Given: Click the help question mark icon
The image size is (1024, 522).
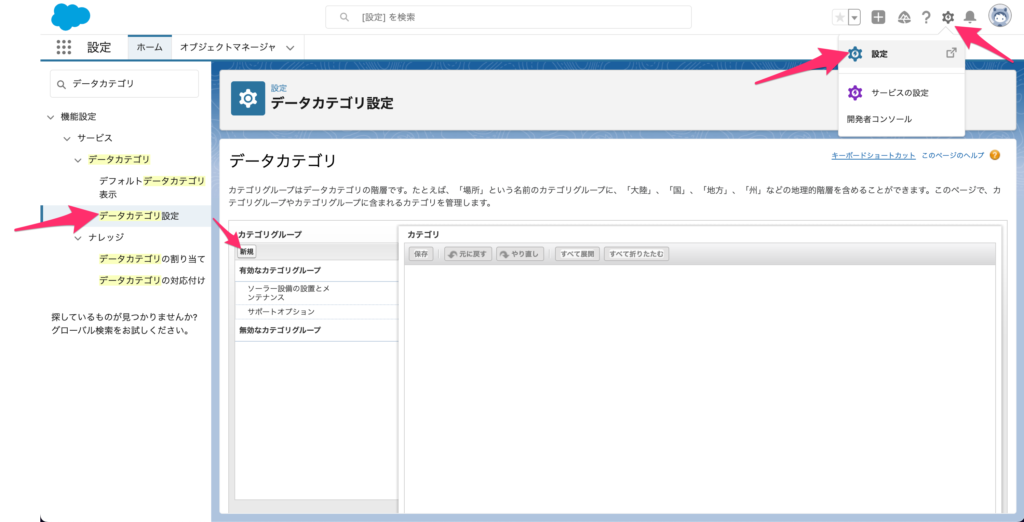Looking at the screenshot, I should [926, 18].
